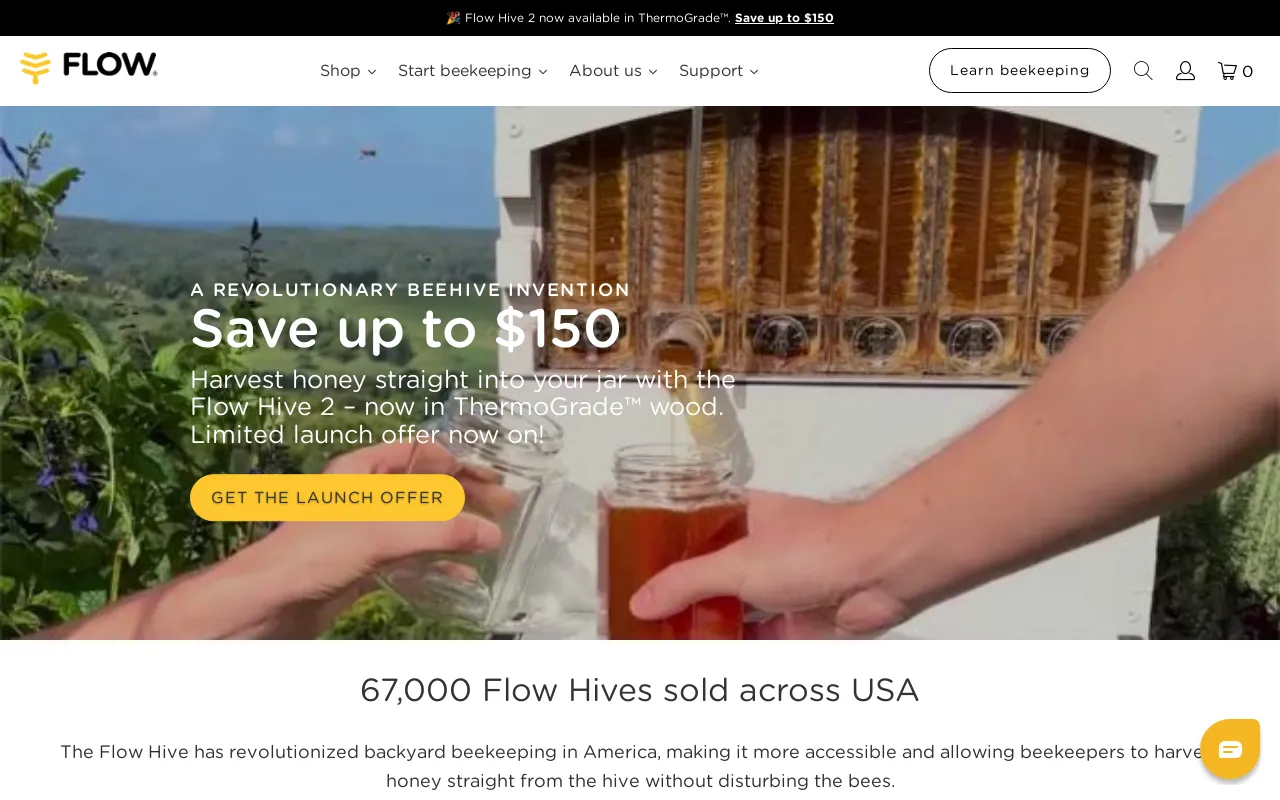Image resolution: width=1280 pixels, height=800 pixels.
Task: Click the Get the Launch Offer button
Action: pos(327,498)
